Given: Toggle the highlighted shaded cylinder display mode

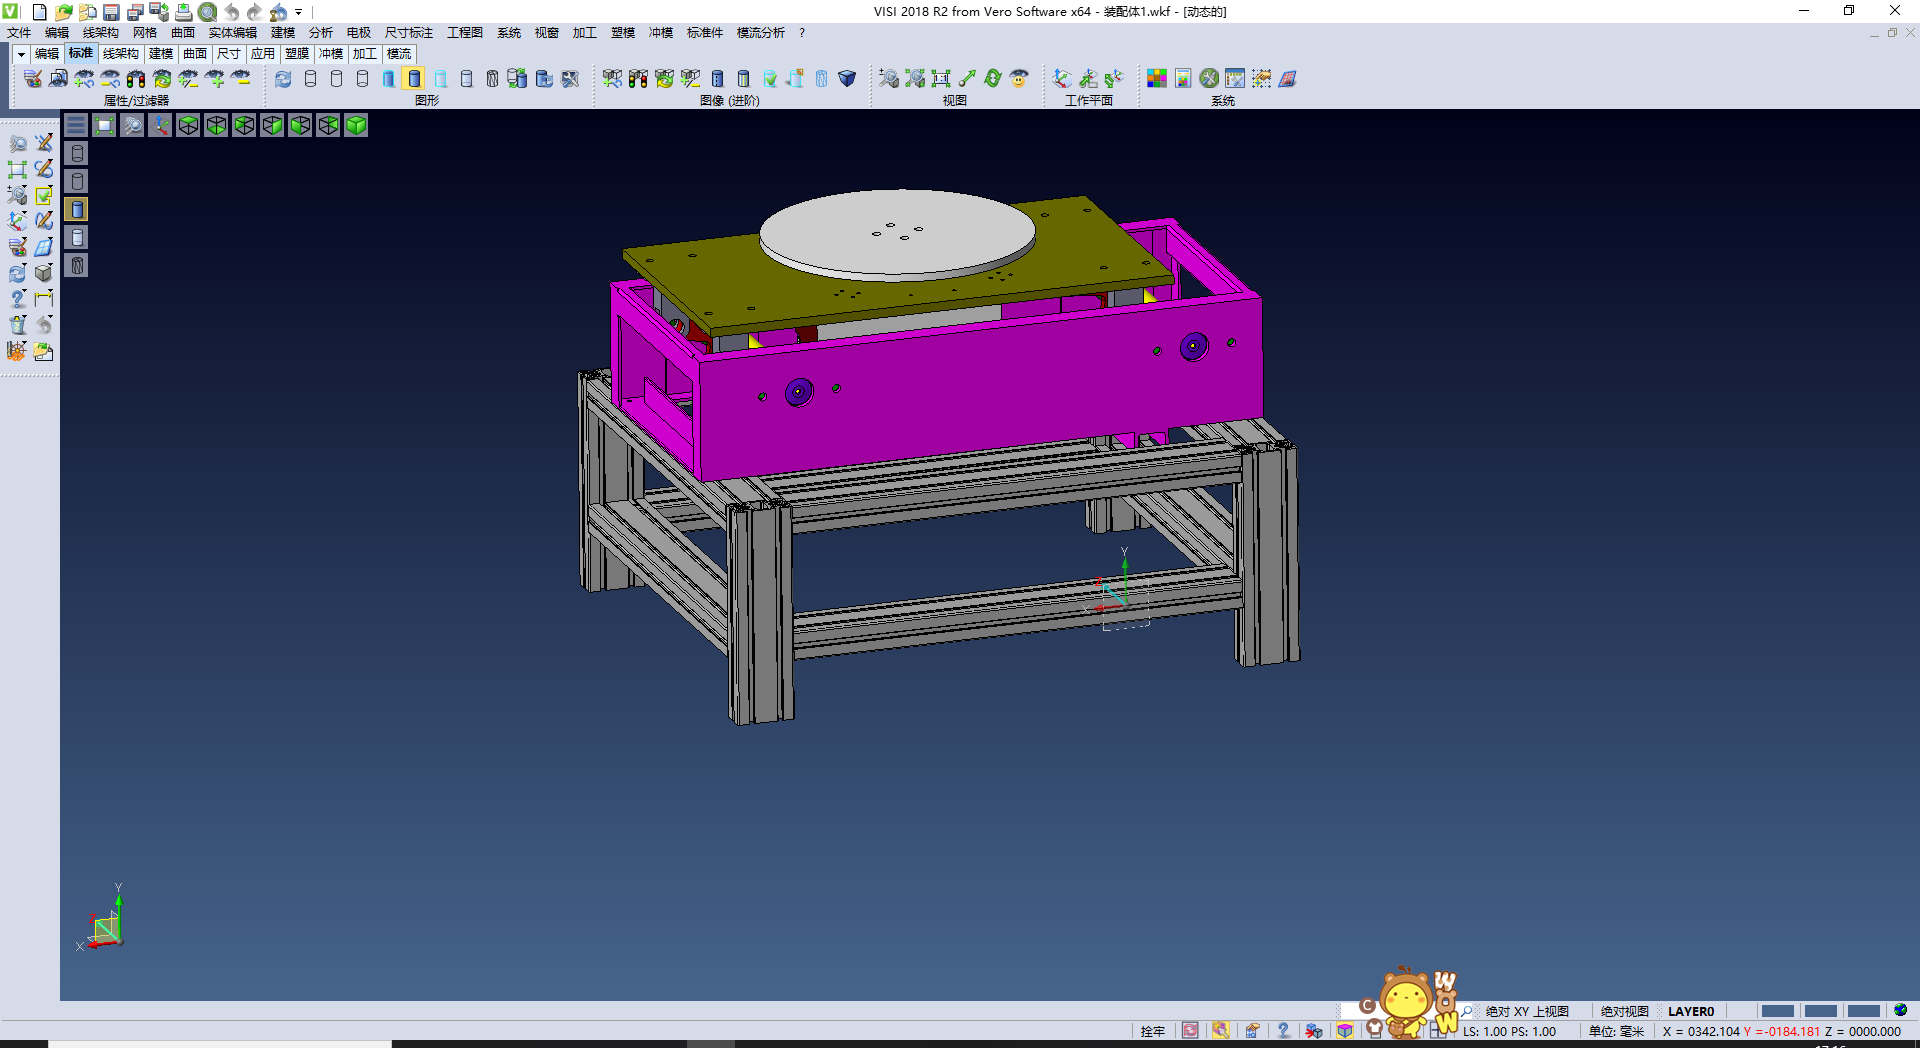Looking at the screenshot, I should (414, 79).
